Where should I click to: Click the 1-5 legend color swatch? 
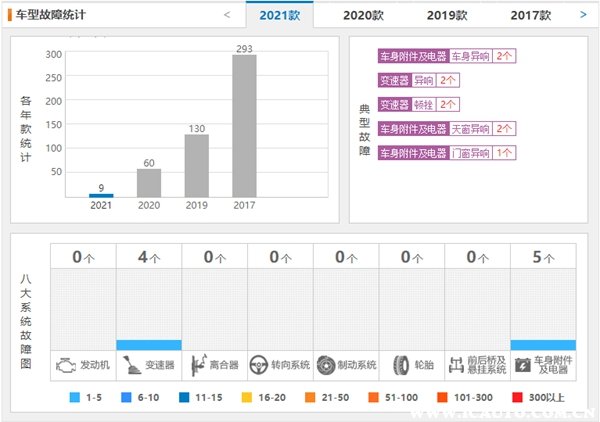coord(75,398)
